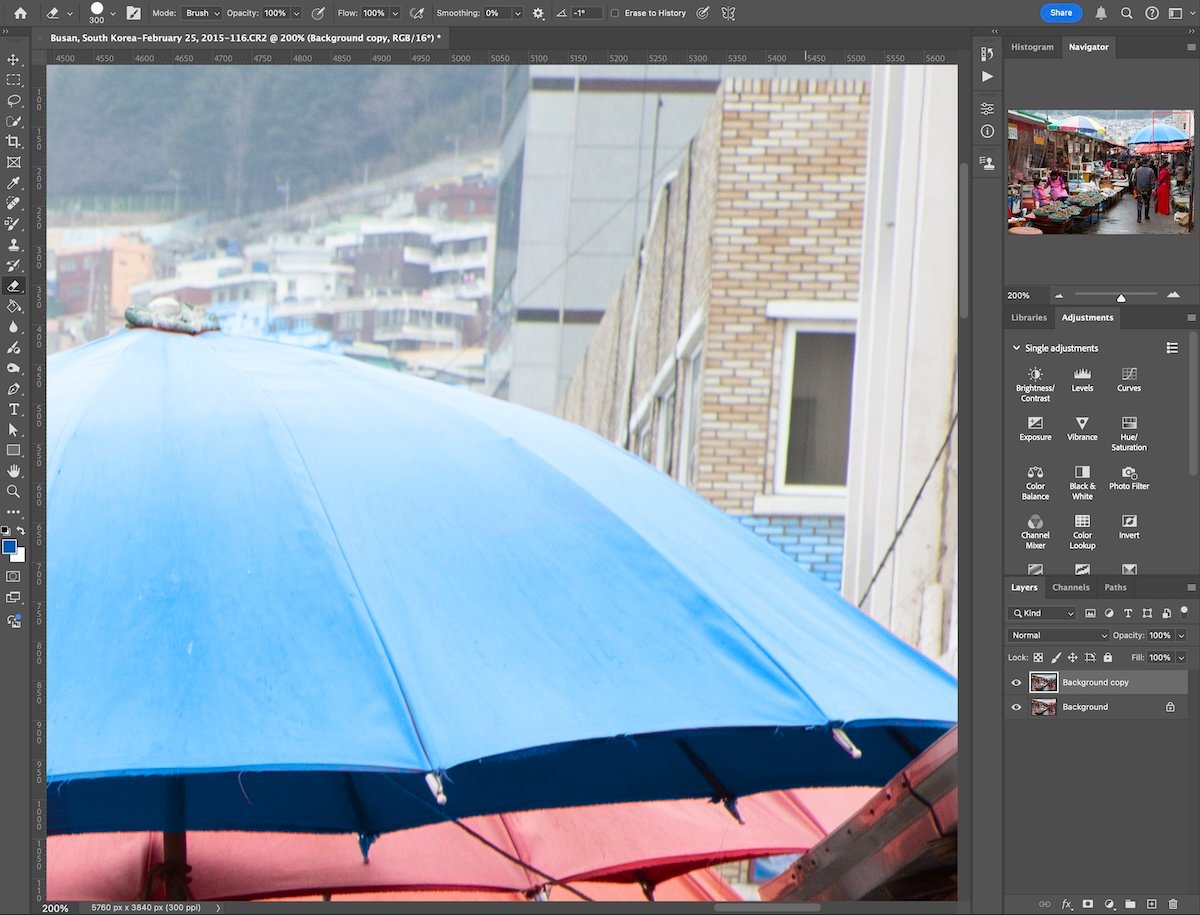
Task: Enable the Erase to History checkbox
Action: [613, 13]
